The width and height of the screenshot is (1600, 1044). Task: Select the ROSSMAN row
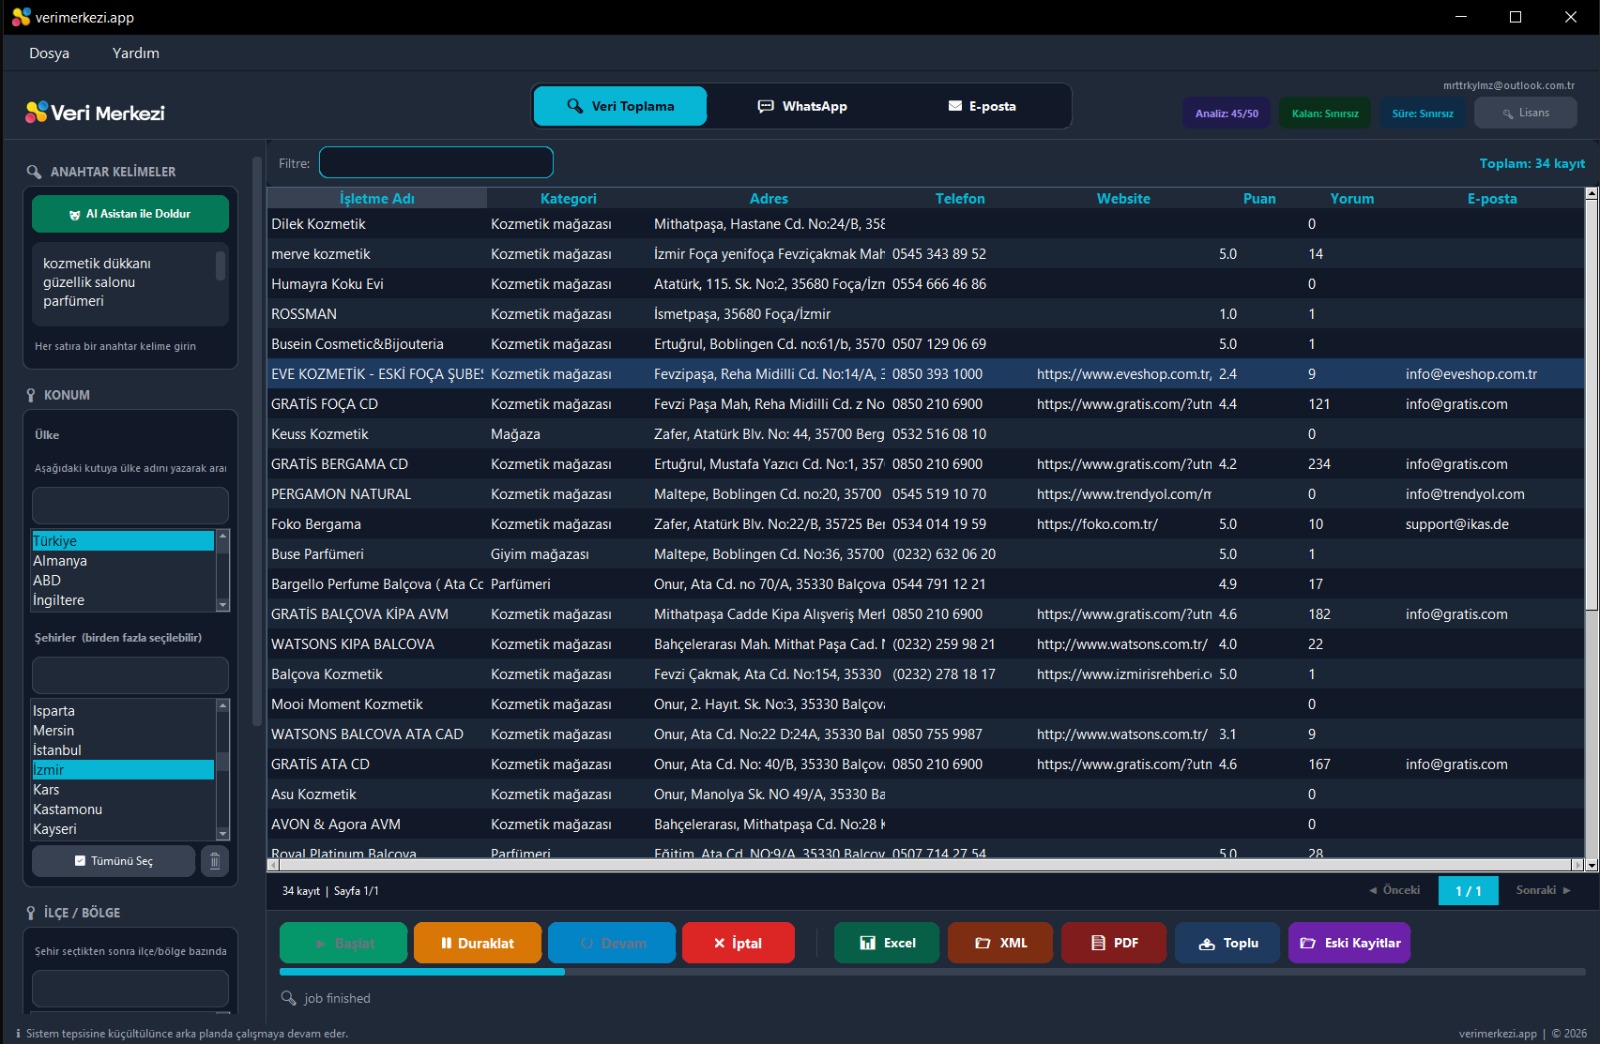tap(925, 314)
